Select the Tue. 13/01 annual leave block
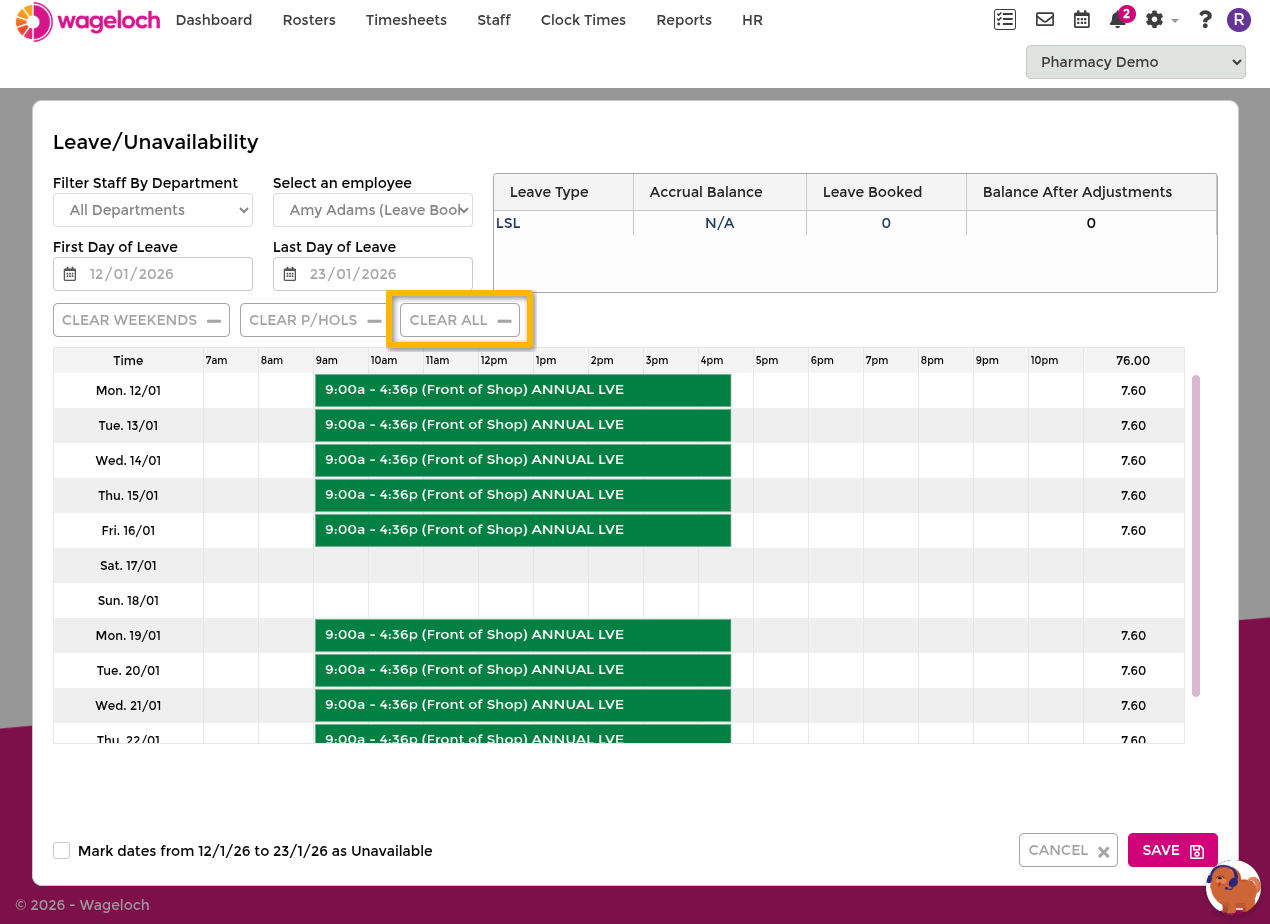The width and height of the screenshot is (1270, 924). [523, 425]
